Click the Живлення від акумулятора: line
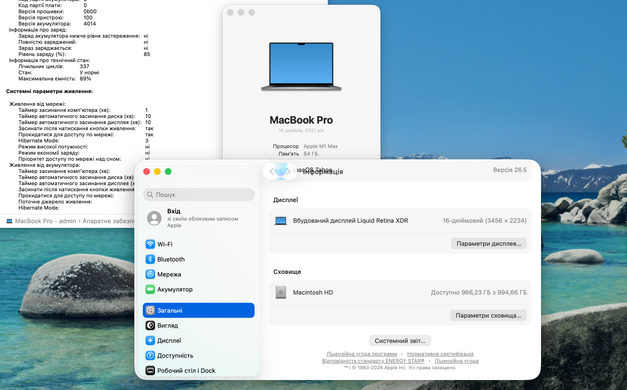 [x=44, y=165]
